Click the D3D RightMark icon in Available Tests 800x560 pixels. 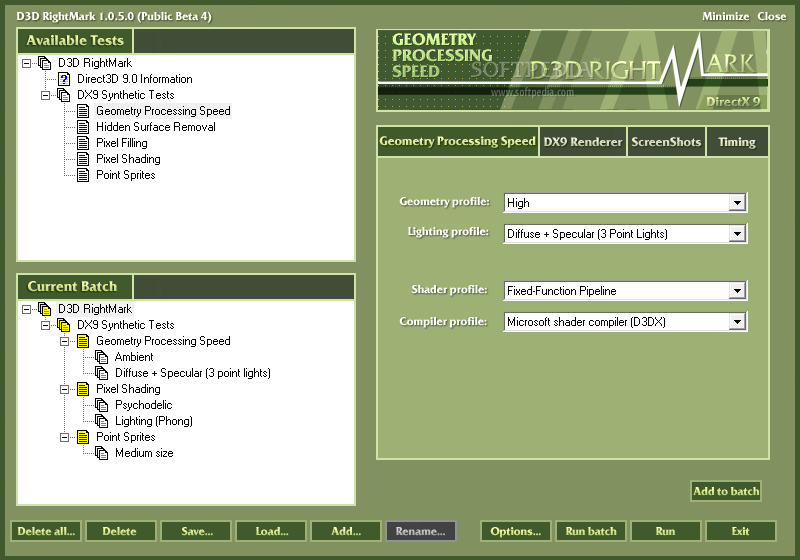(45, 63)
